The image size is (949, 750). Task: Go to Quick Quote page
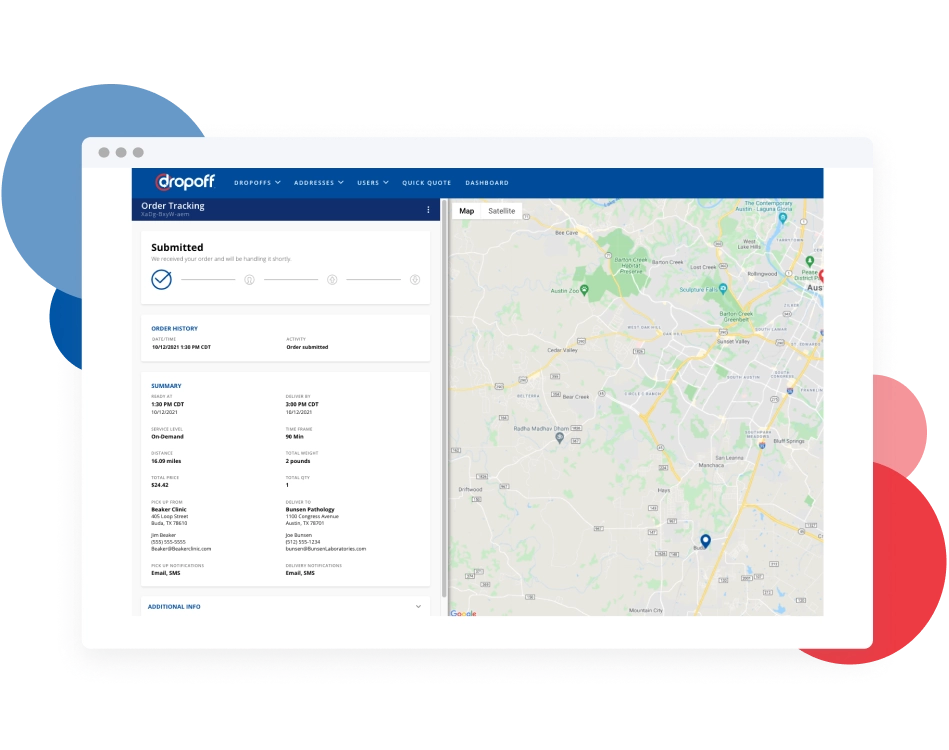[427, 183]
